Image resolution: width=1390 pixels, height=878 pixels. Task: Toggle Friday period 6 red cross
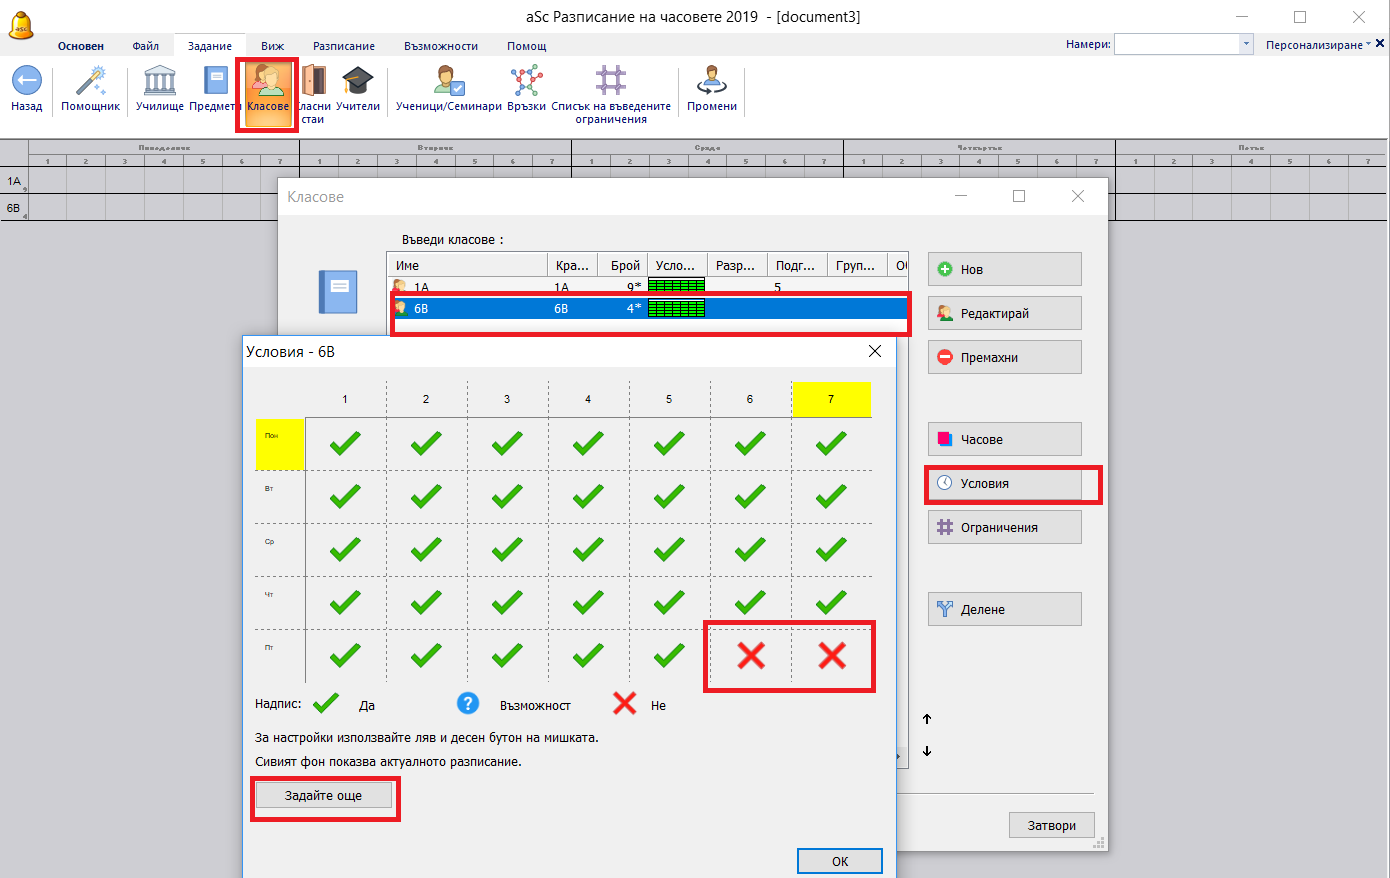(x=750, y=655)
